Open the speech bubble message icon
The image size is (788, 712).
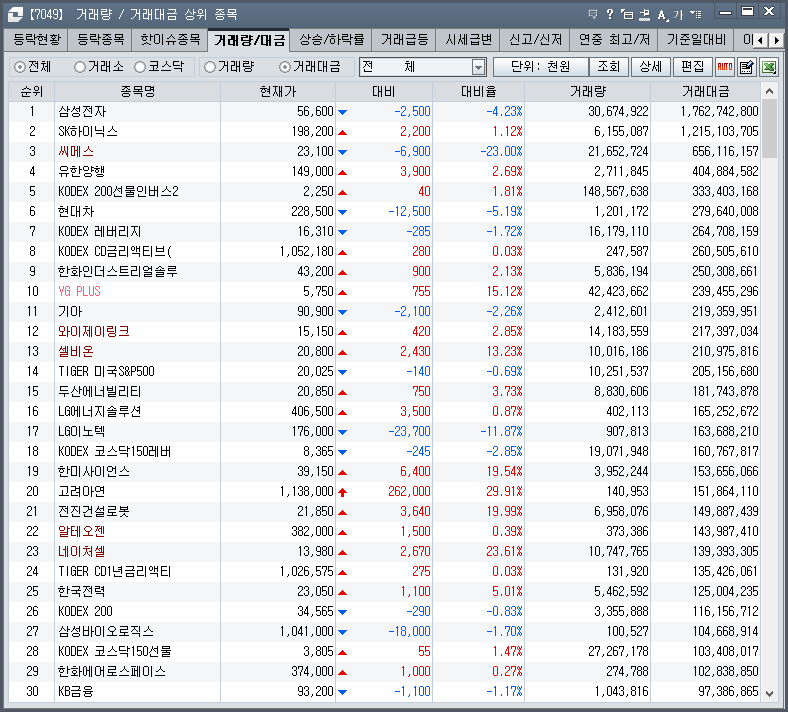pos(593,14)
